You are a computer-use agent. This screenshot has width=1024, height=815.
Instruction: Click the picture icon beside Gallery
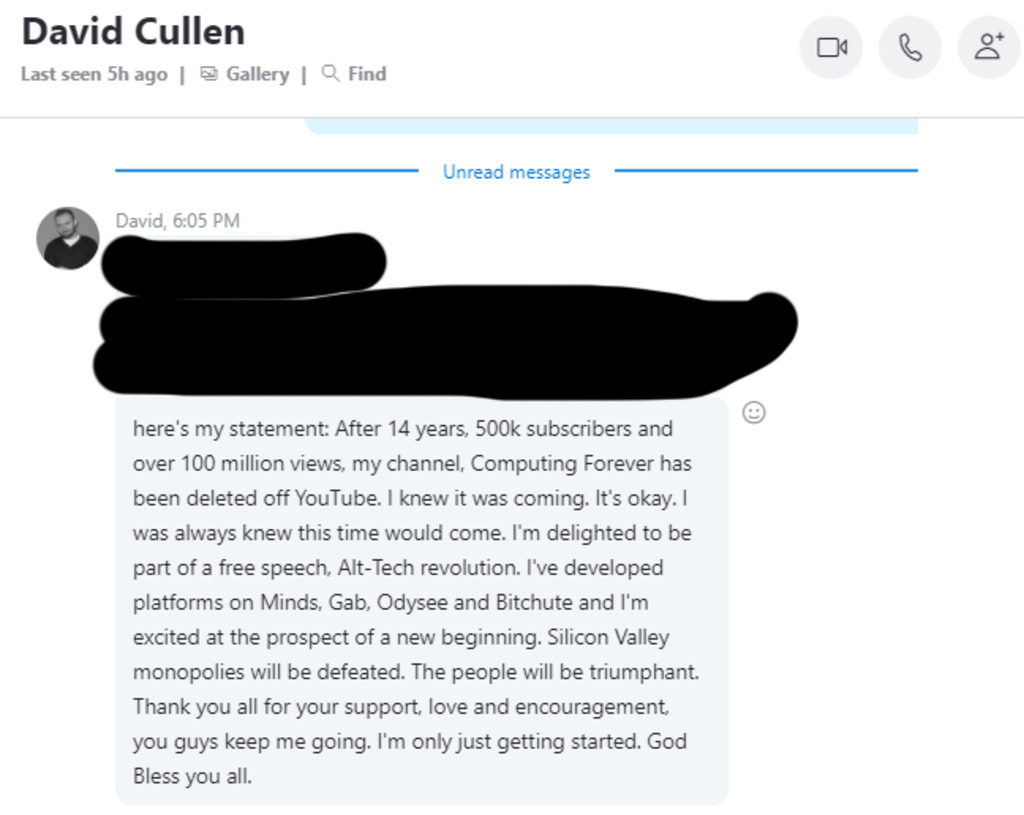pos(209,74)
